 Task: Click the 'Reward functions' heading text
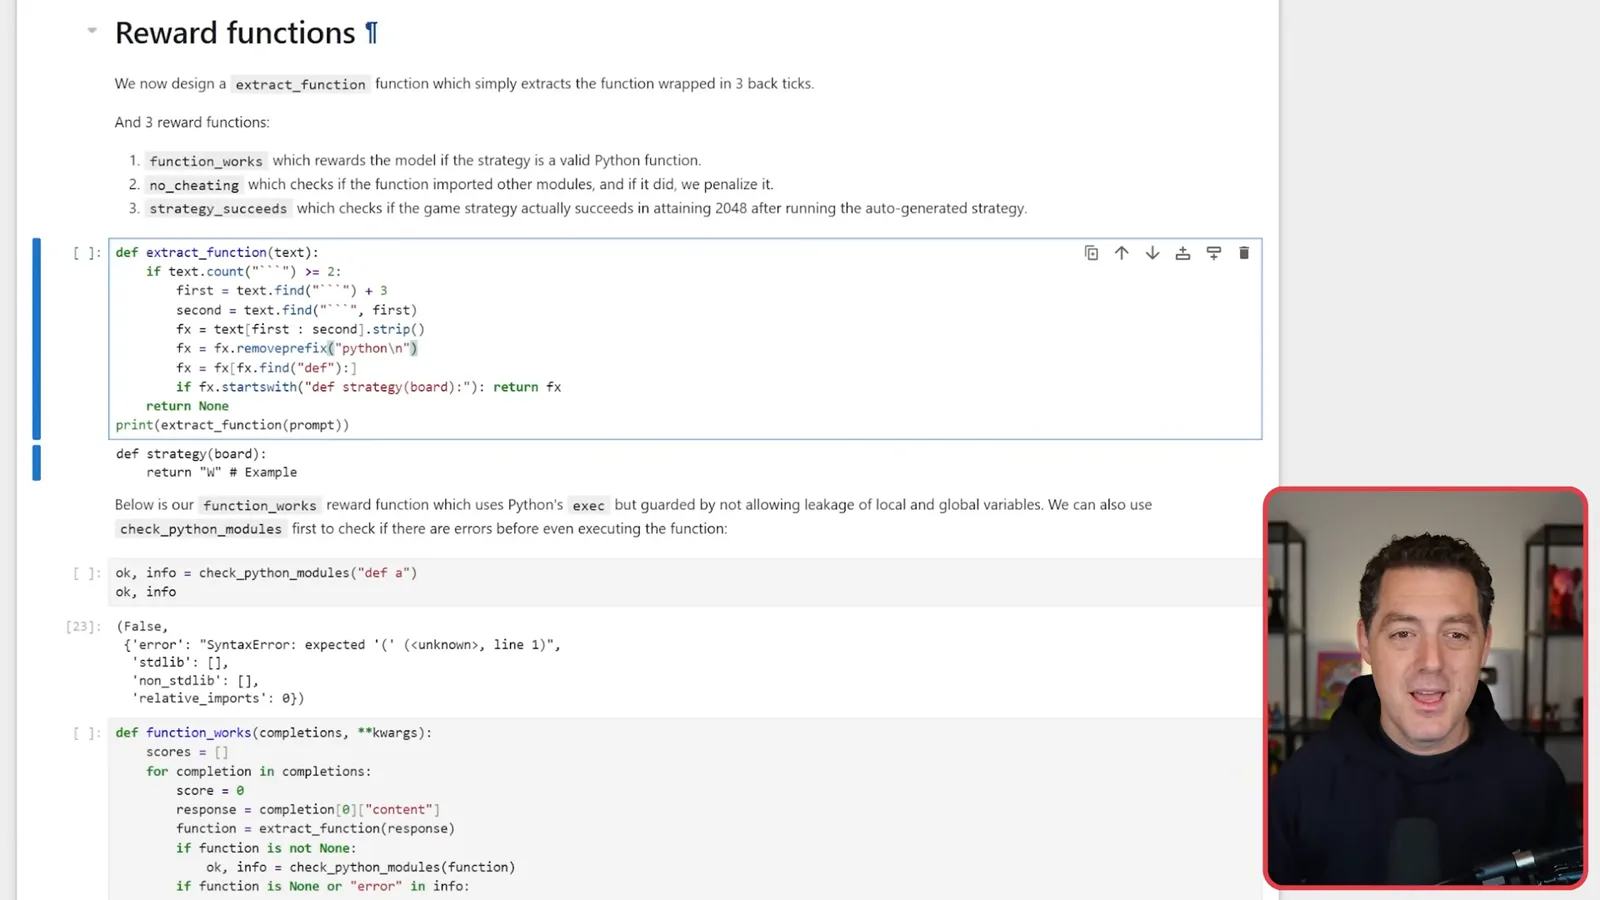[235, 33]
